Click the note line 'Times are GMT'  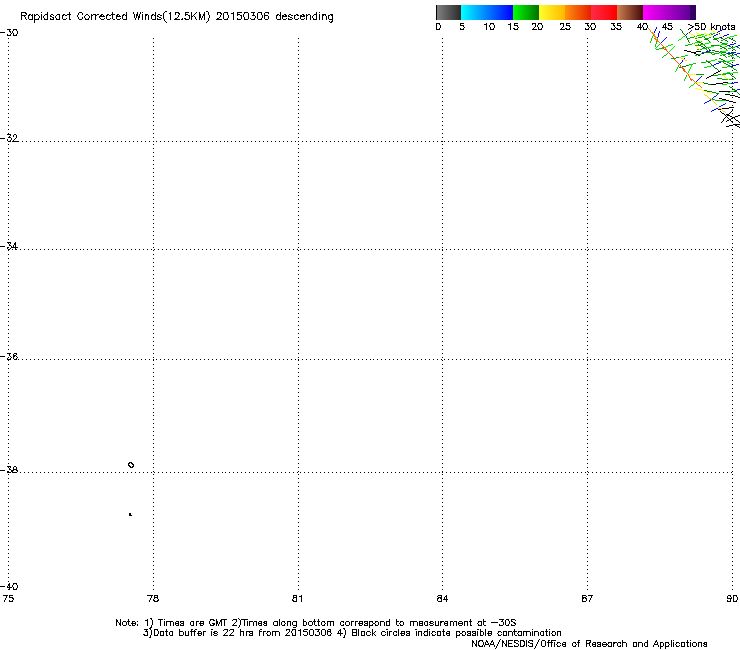click(x=193, y=623)
